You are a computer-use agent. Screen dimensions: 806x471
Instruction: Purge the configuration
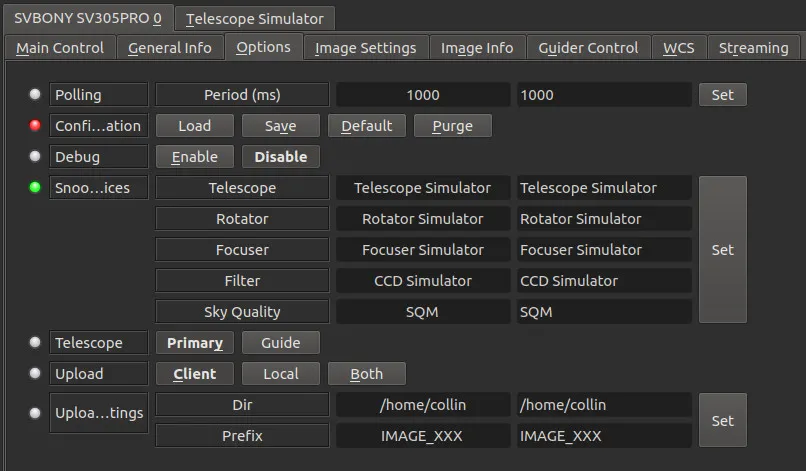pos(452,126)
